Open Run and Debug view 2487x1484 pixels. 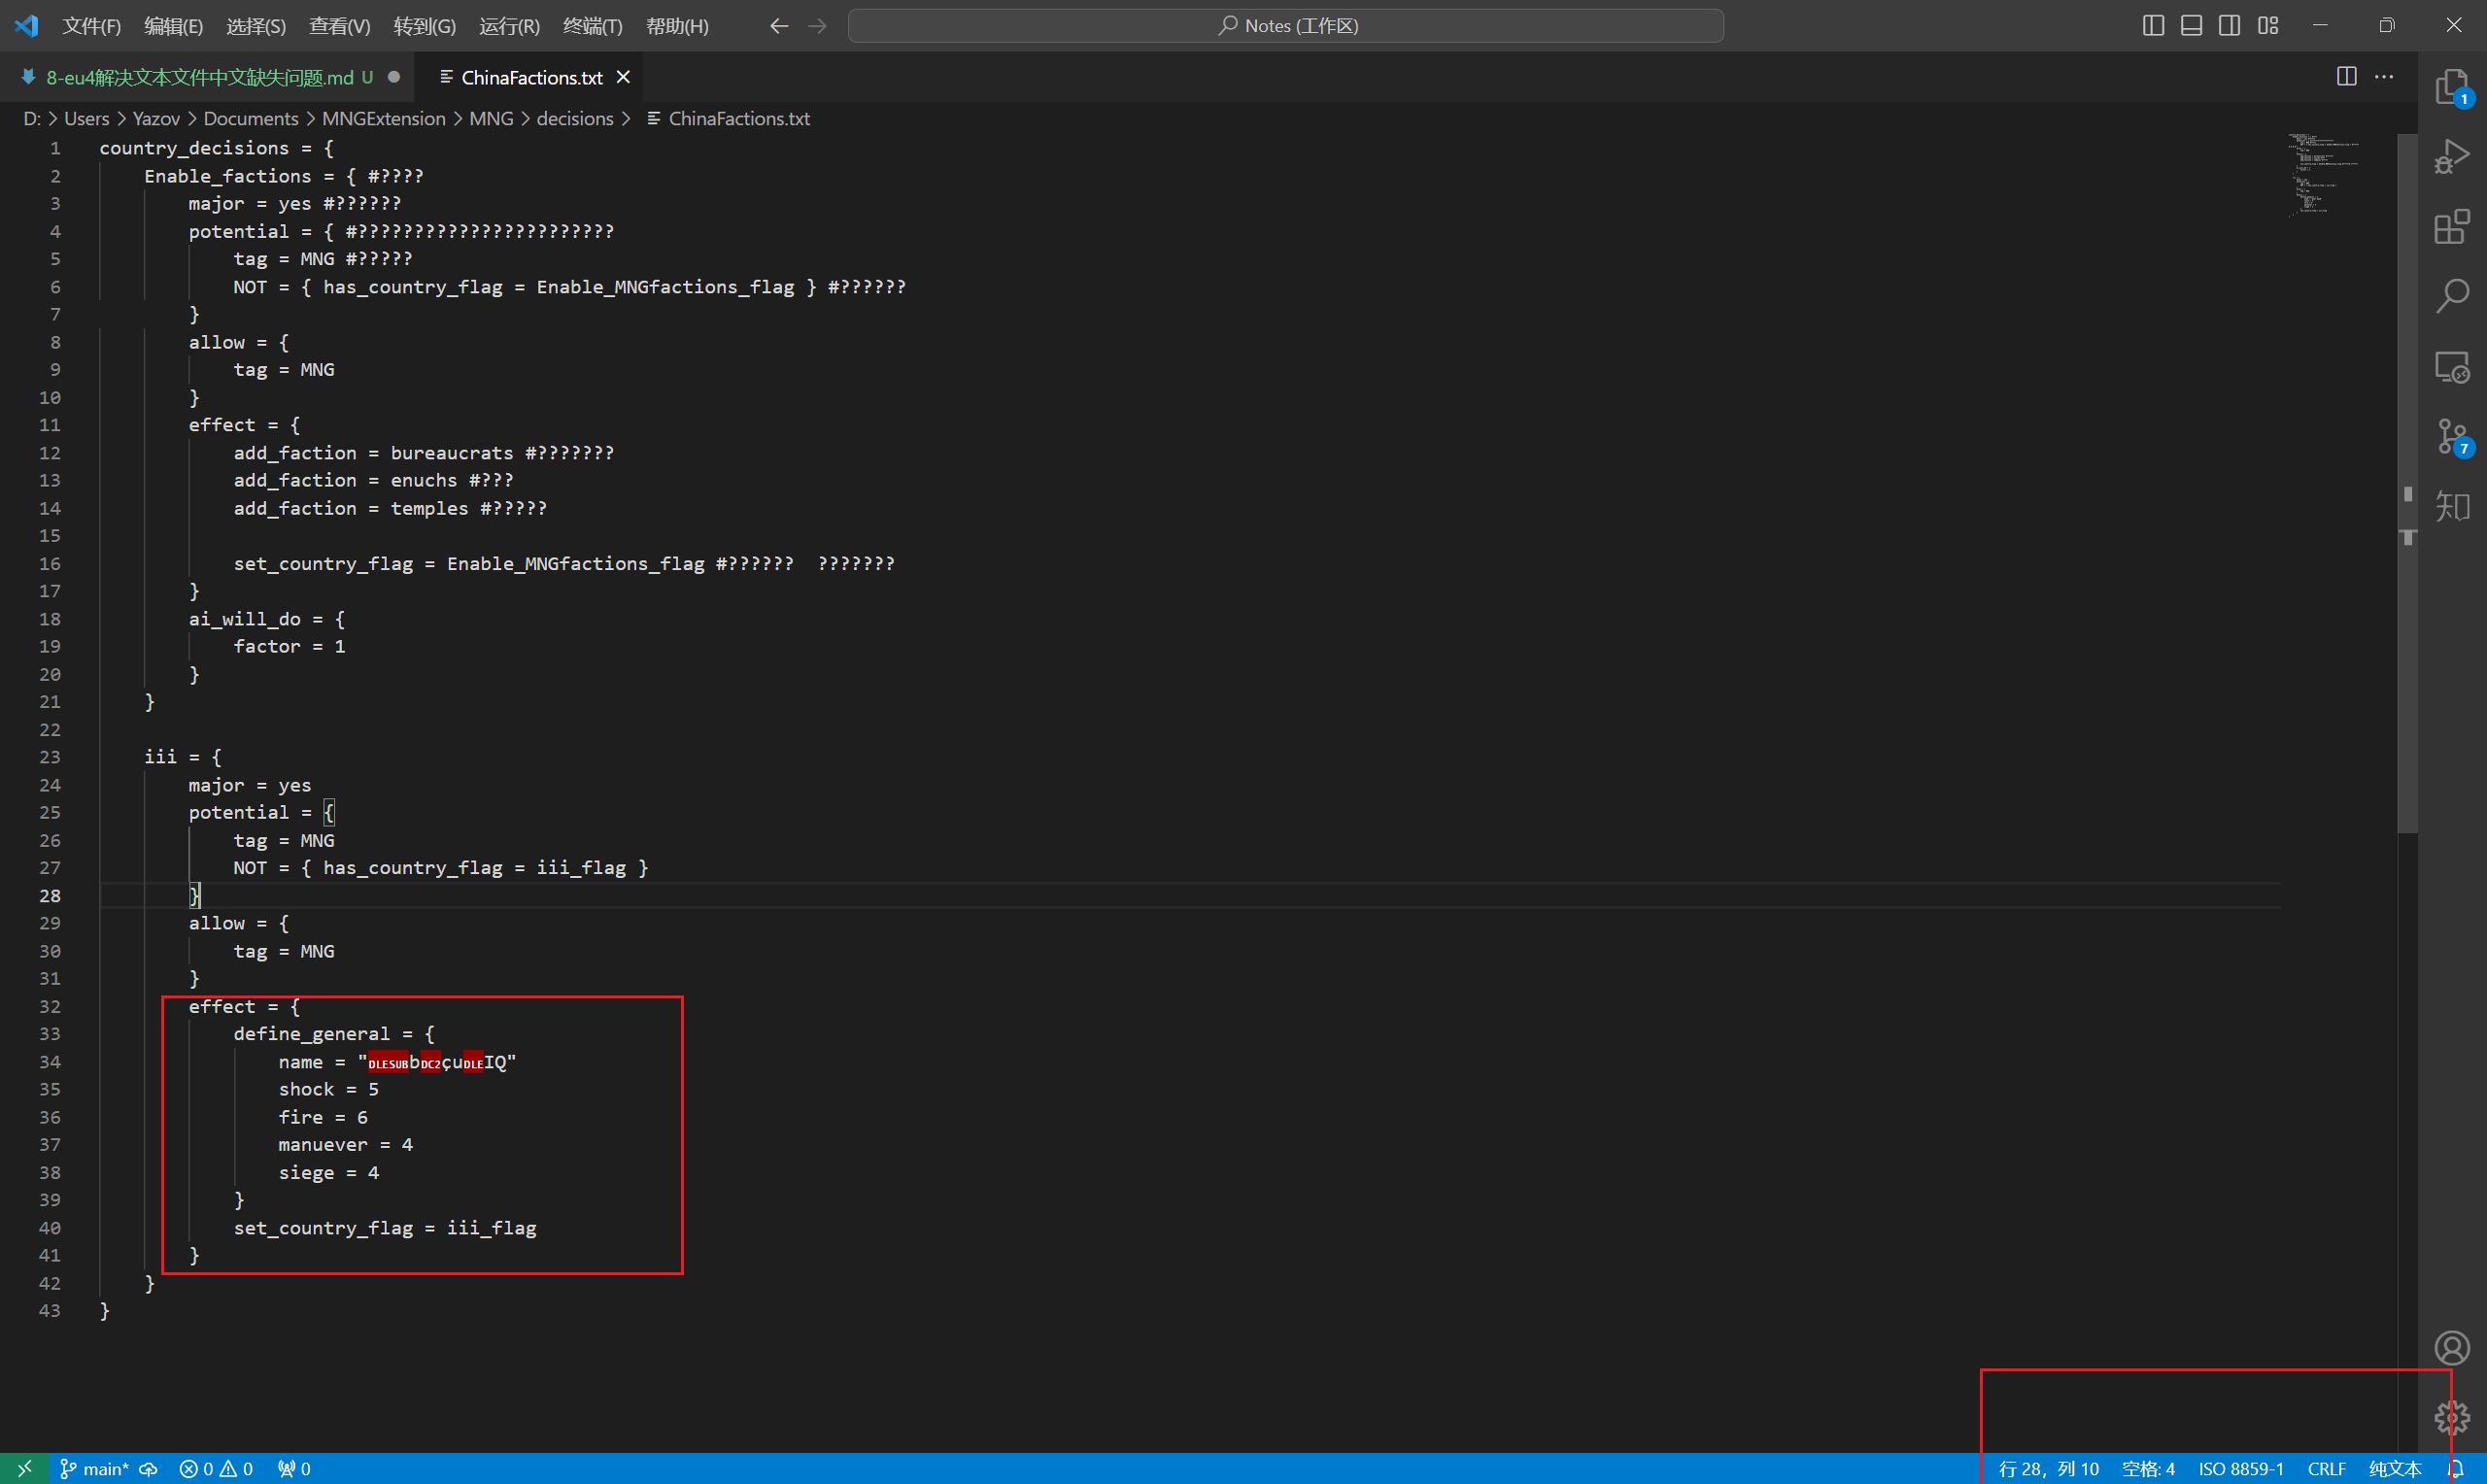pos(2452,157)
